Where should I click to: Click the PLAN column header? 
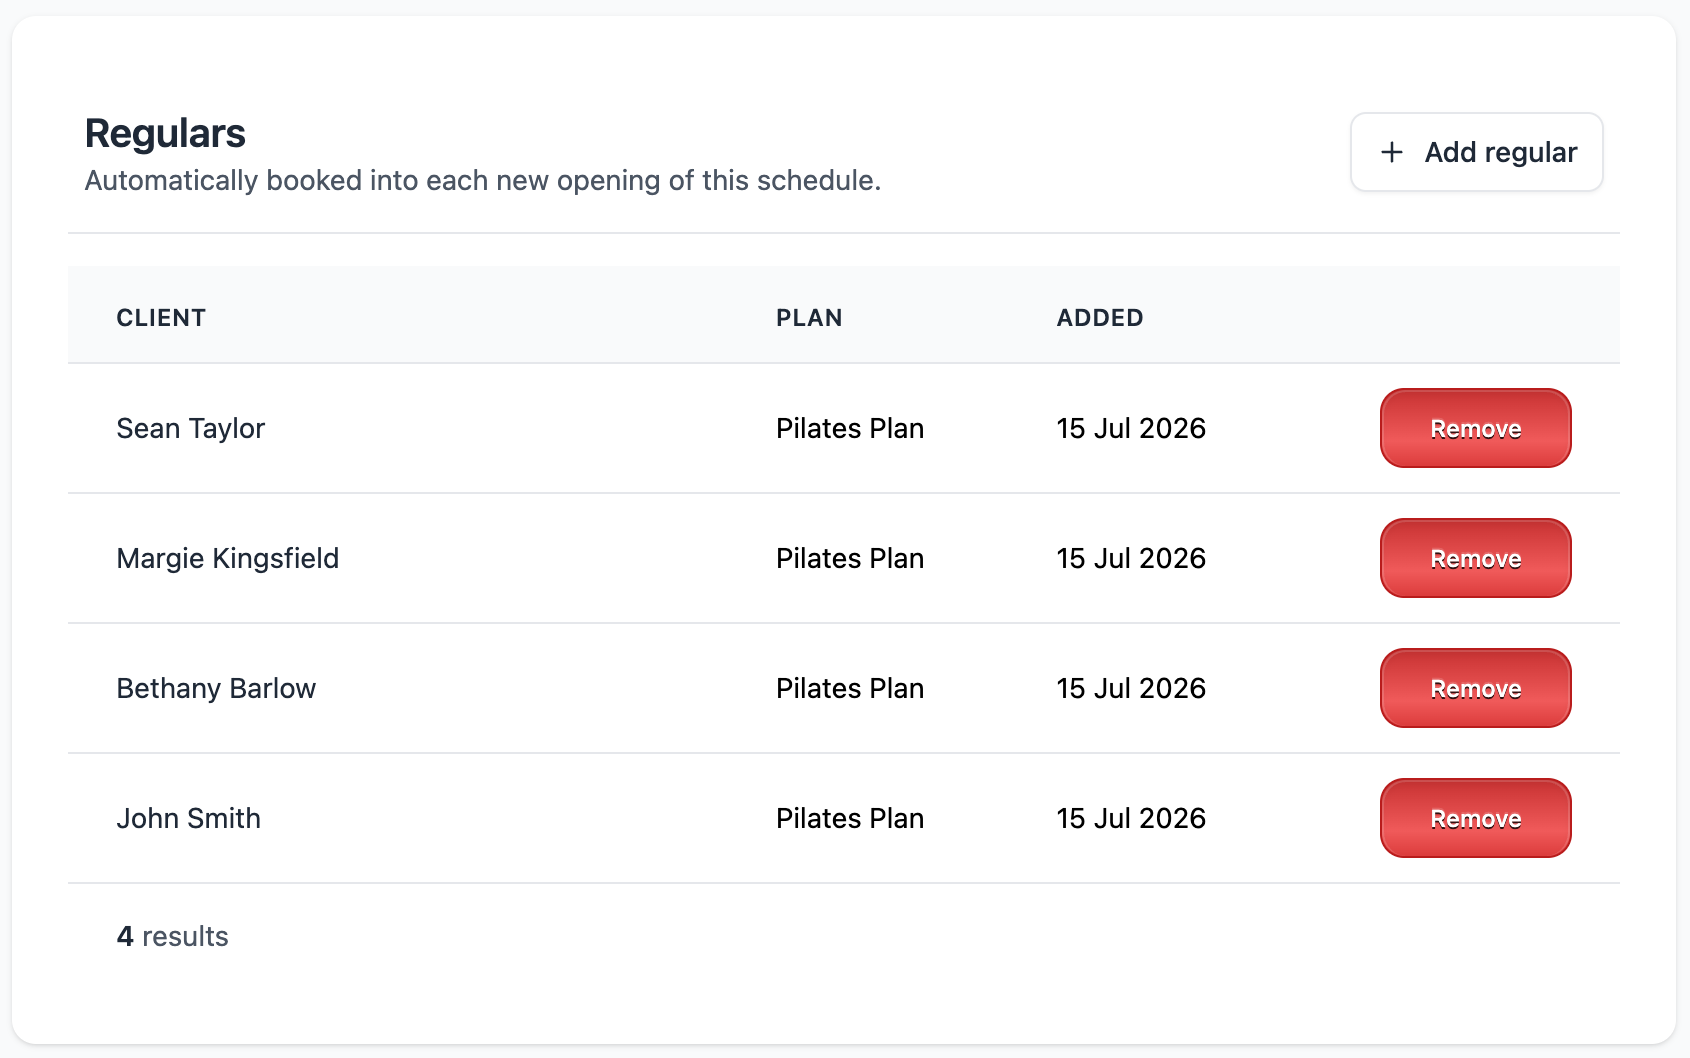pyautogui.click(x=809, y=318)
